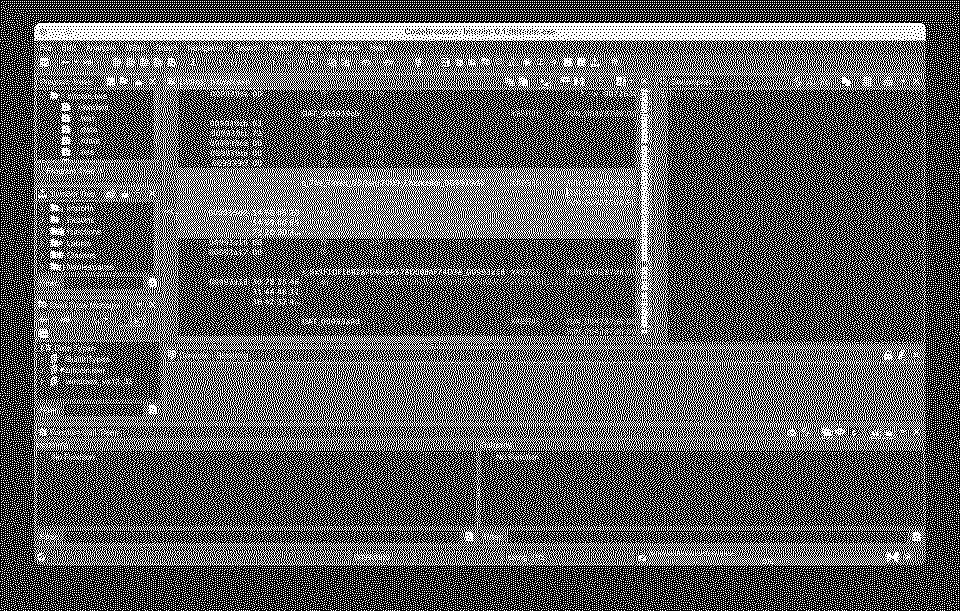The height and width of the screenshot is (611, 960).
Task: Open the File menu
Action: pyautogui.click(x=45, y=47)
